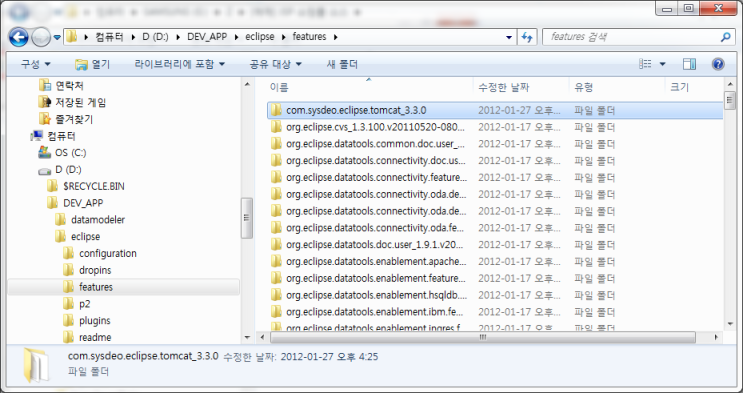This screenshot has width=743, height=393.
Task: Click the navigation pane scrollbar thumb
Action: tap(247, 218)
